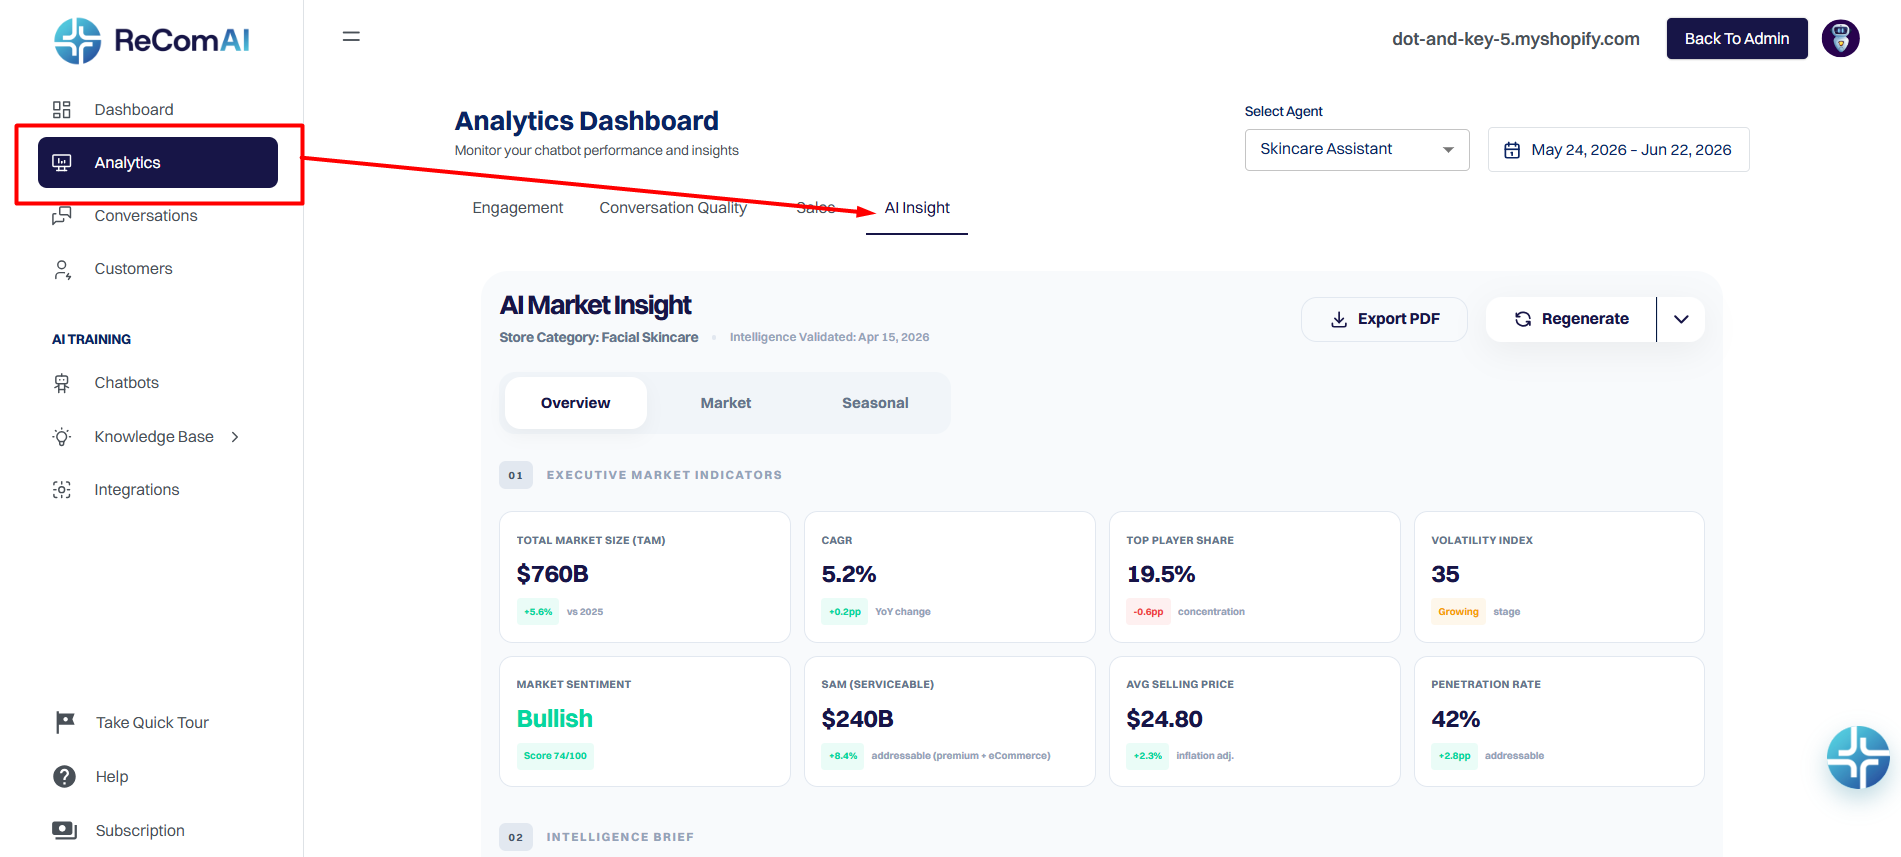Open the Dashboard sidebar icon
The height and width of the screenshot is (857, 1901).
[62, 110]
